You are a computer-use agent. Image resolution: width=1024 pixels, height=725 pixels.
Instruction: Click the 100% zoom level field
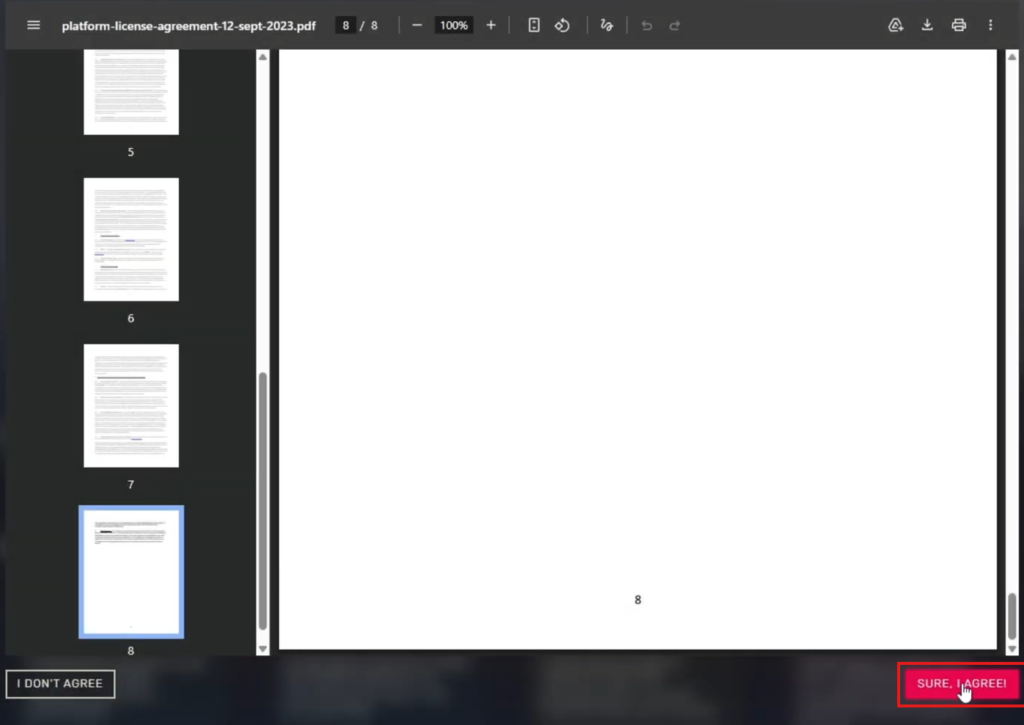click(x=454, y=25)
